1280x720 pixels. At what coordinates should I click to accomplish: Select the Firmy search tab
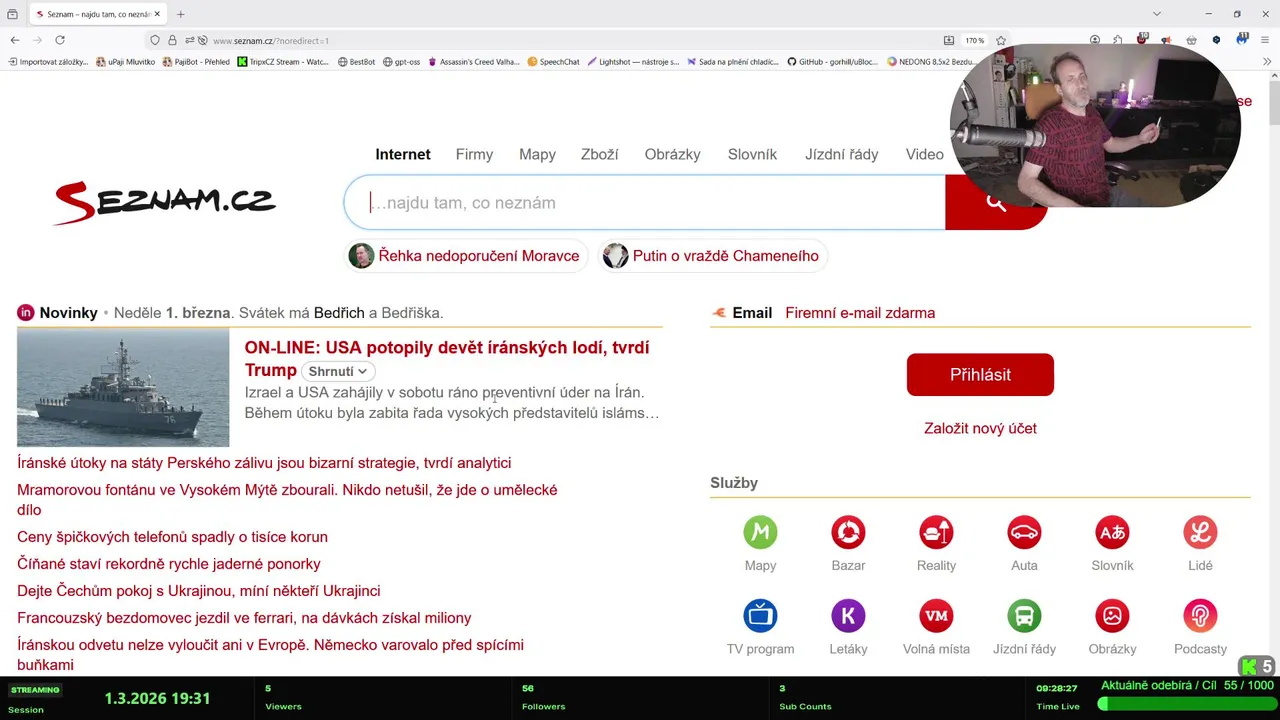[x=474, y=154]
